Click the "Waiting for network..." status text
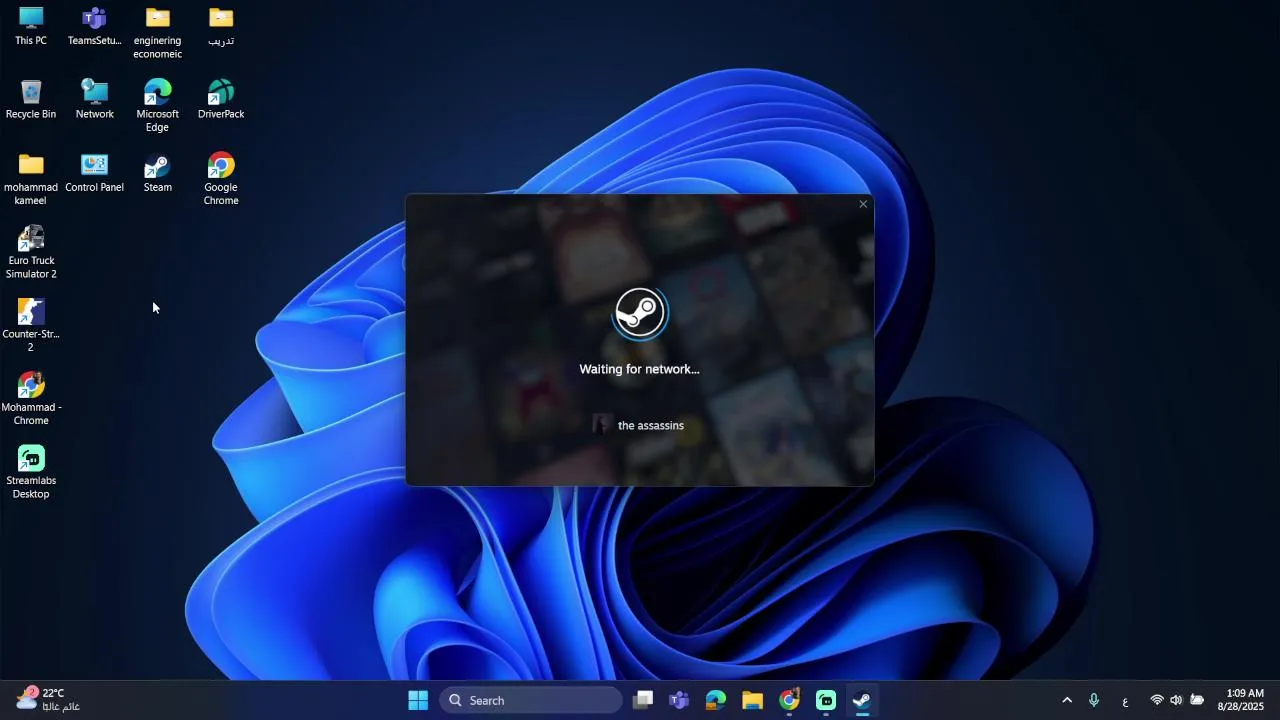 [x=639, y=369]
